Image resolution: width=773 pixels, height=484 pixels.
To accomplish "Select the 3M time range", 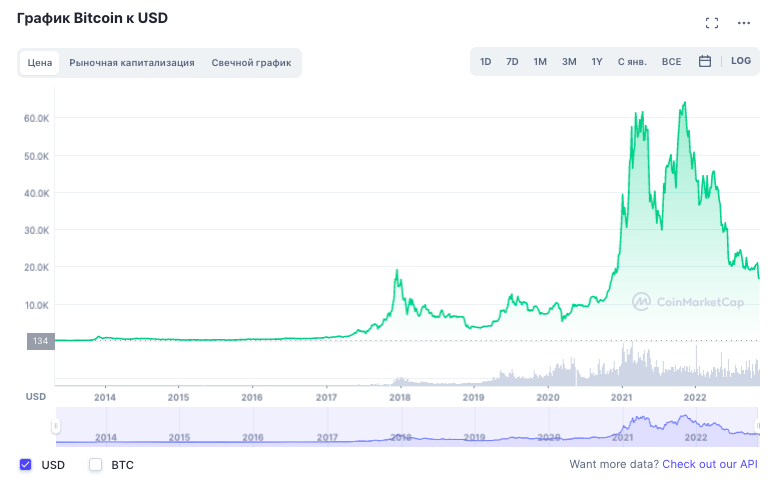I will (569, 62).
